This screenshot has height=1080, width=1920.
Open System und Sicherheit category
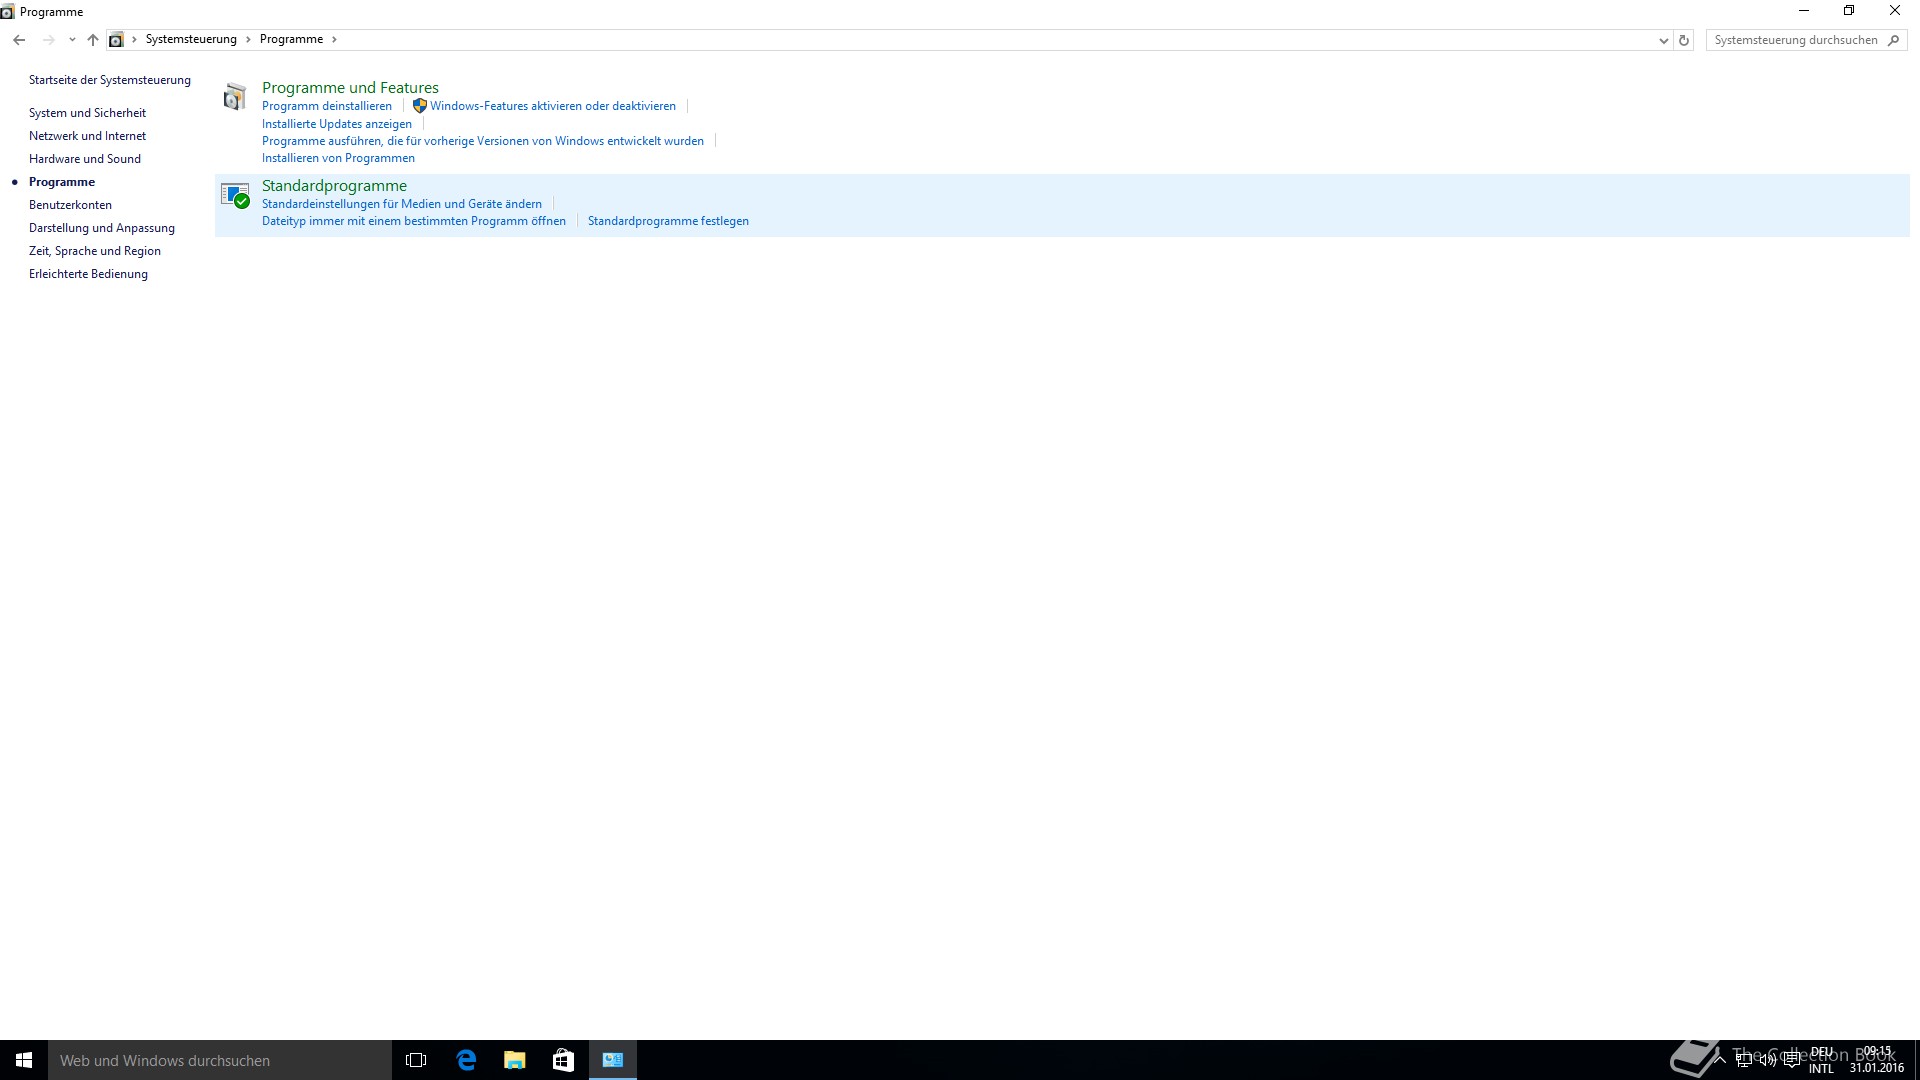pos(87,113)
